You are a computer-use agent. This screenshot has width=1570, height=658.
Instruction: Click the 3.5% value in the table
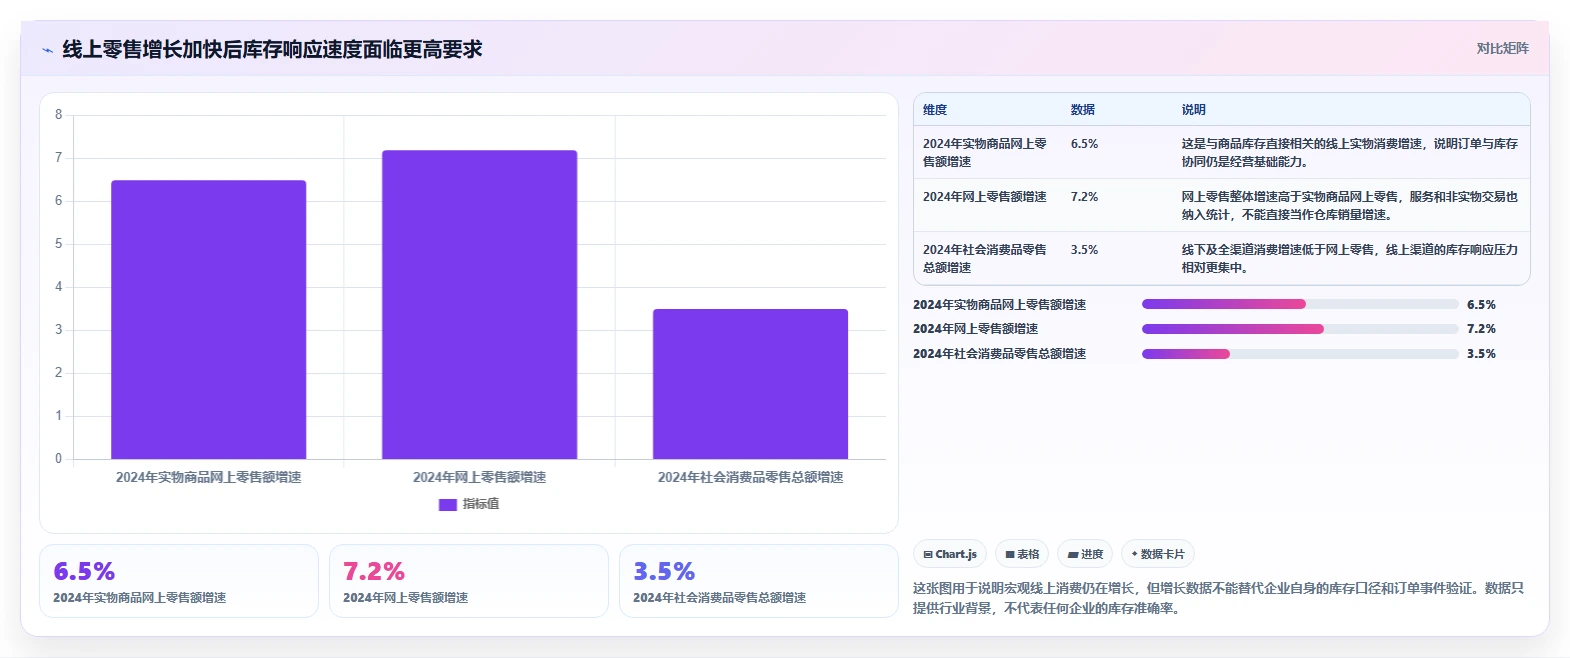pos(1084,250)
